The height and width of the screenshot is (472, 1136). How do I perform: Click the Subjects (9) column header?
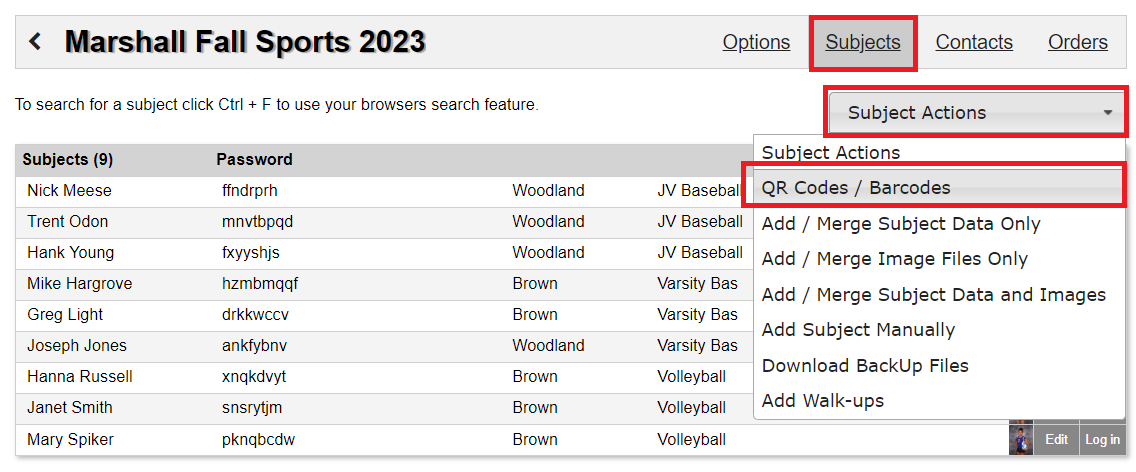pos(67,160)
